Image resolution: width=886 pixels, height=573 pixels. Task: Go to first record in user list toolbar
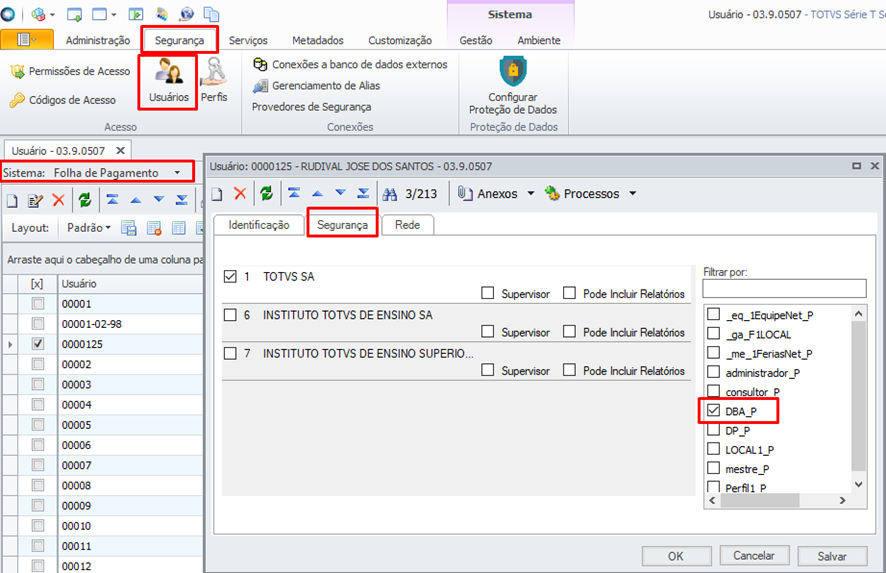coord(112,200)
